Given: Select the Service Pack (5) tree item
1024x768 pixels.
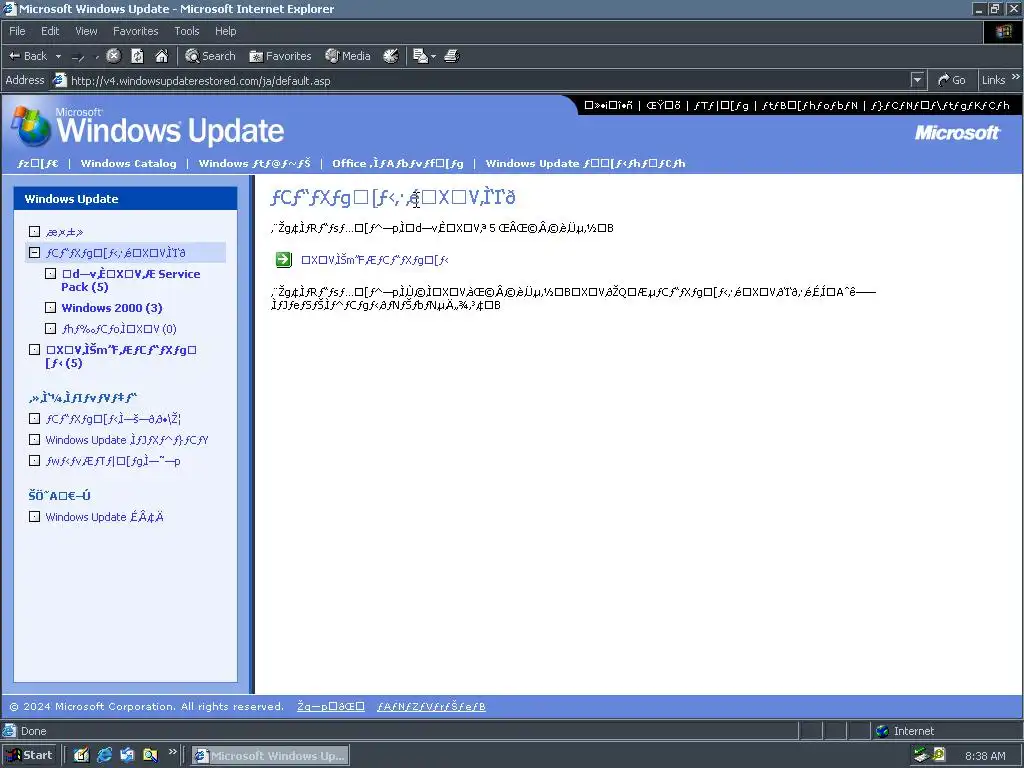Looking at the screenshot, I should point(131,280).
